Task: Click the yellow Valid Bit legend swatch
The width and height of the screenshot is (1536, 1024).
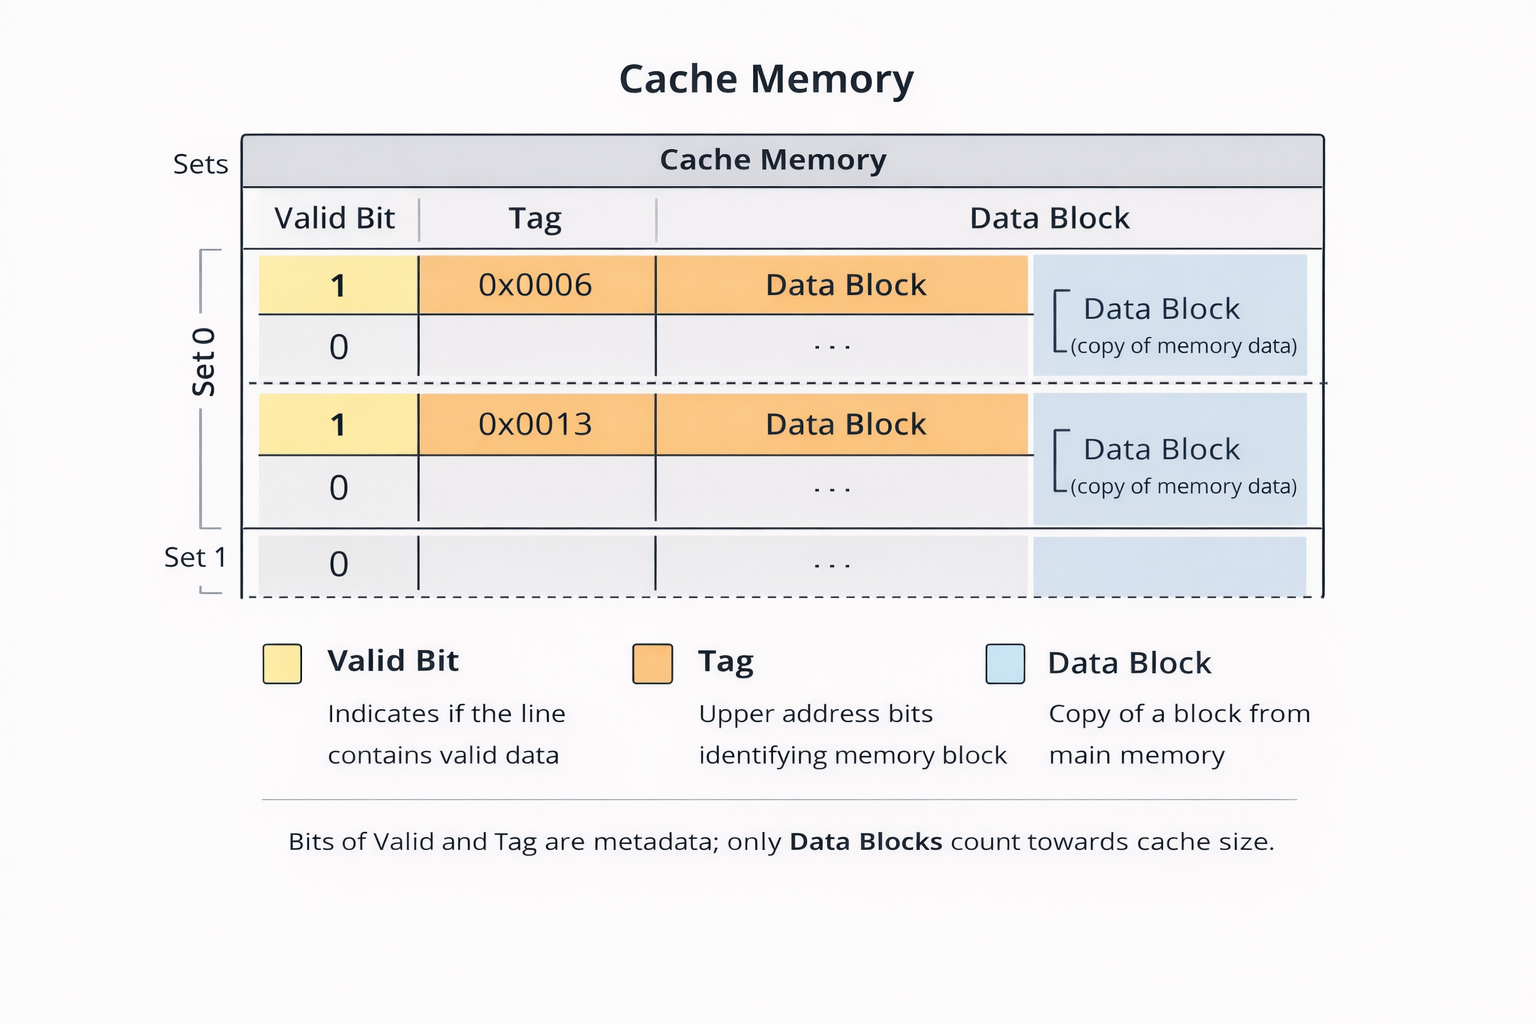Action: coord(282,664)
